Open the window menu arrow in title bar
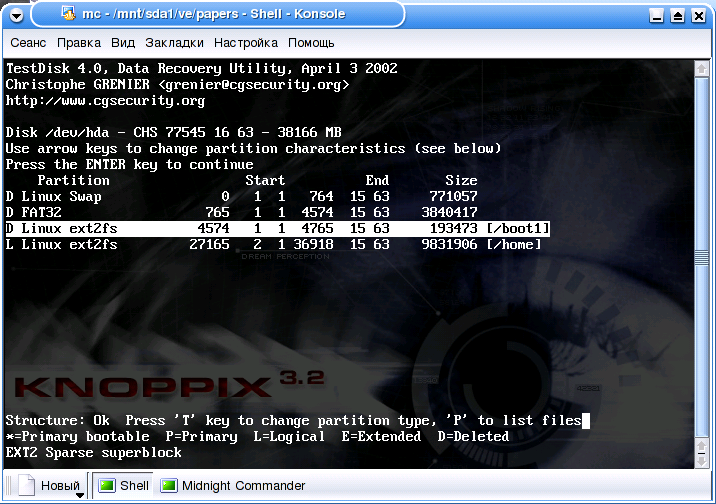The height and width of the screenshot is (504, 716). [x=16, y=16]
